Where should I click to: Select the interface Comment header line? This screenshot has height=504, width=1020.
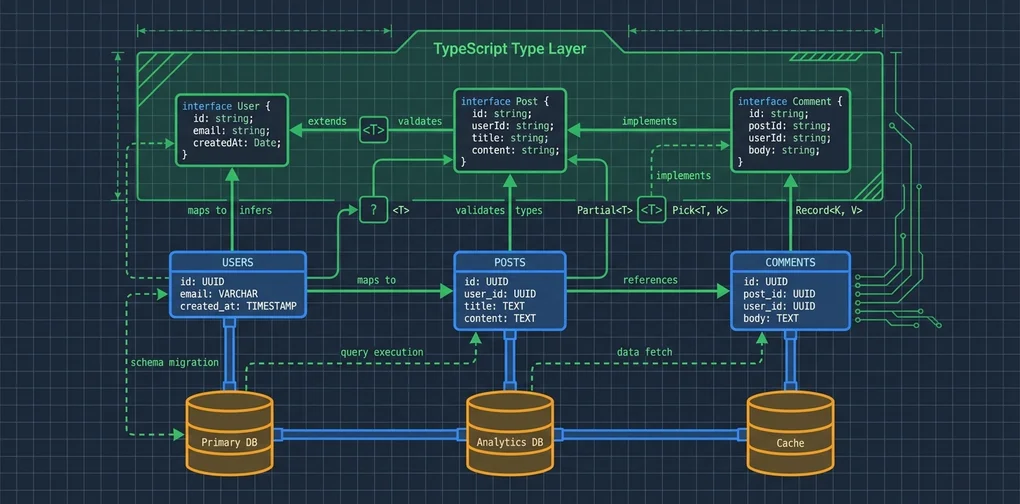tap(790, 101)
